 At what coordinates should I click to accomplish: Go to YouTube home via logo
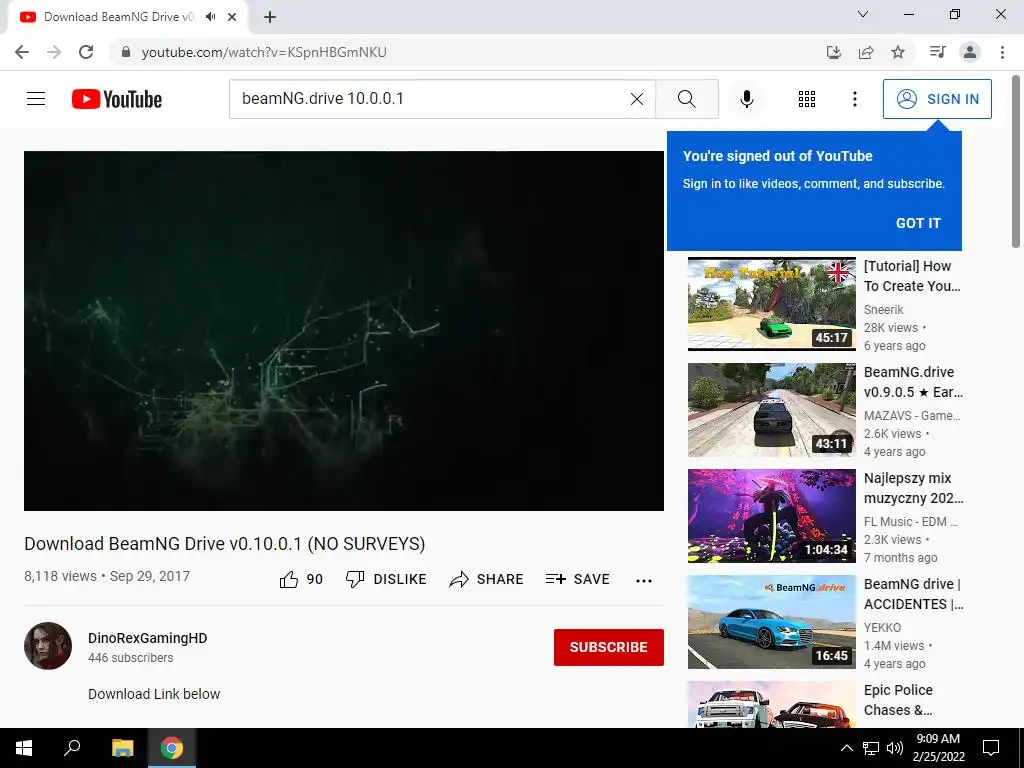(x=117, y=99)
